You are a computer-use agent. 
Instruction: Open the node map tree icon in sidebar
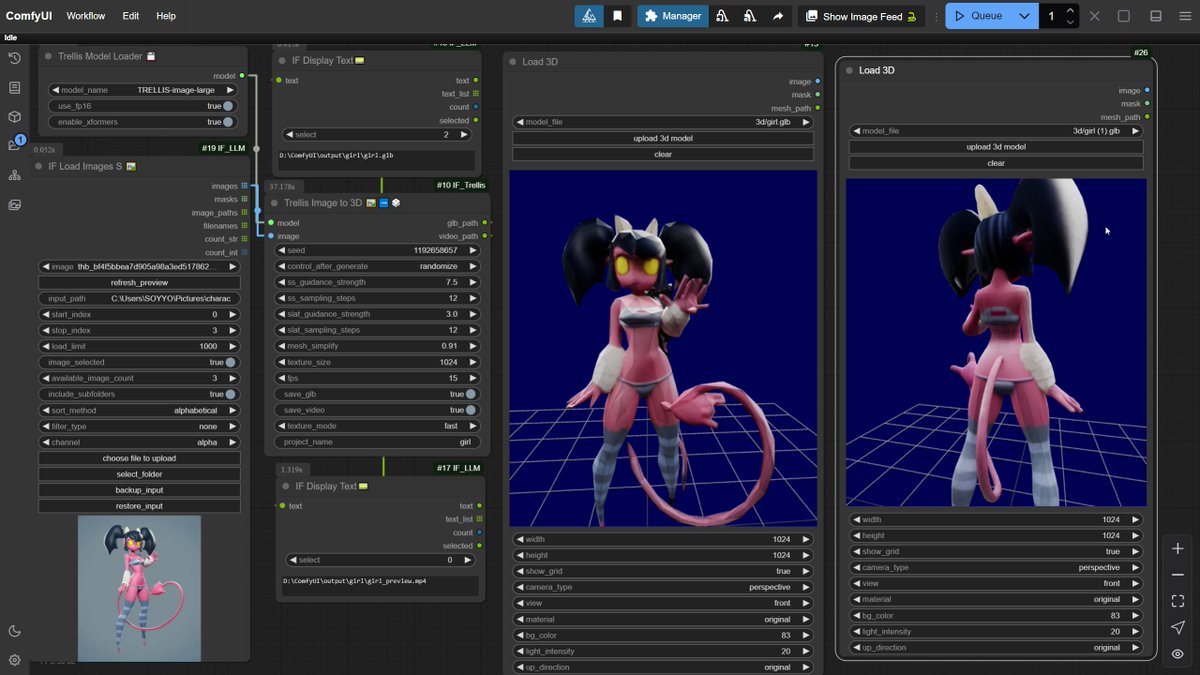(x=14, y=175)
